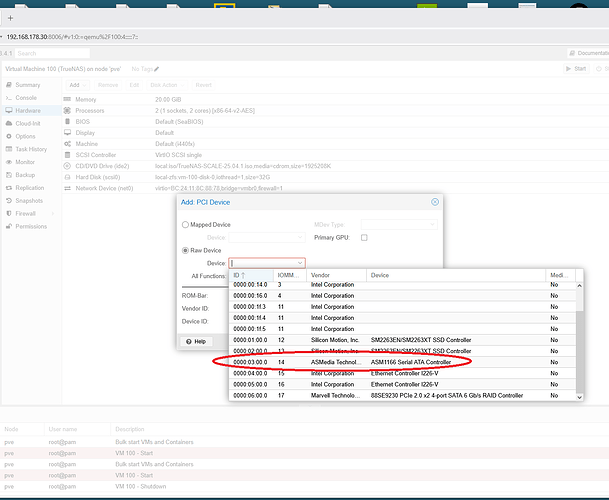609x500 pixels.
Task: Expand the Firewall submenu arrow
Action: tap(55, 213)
